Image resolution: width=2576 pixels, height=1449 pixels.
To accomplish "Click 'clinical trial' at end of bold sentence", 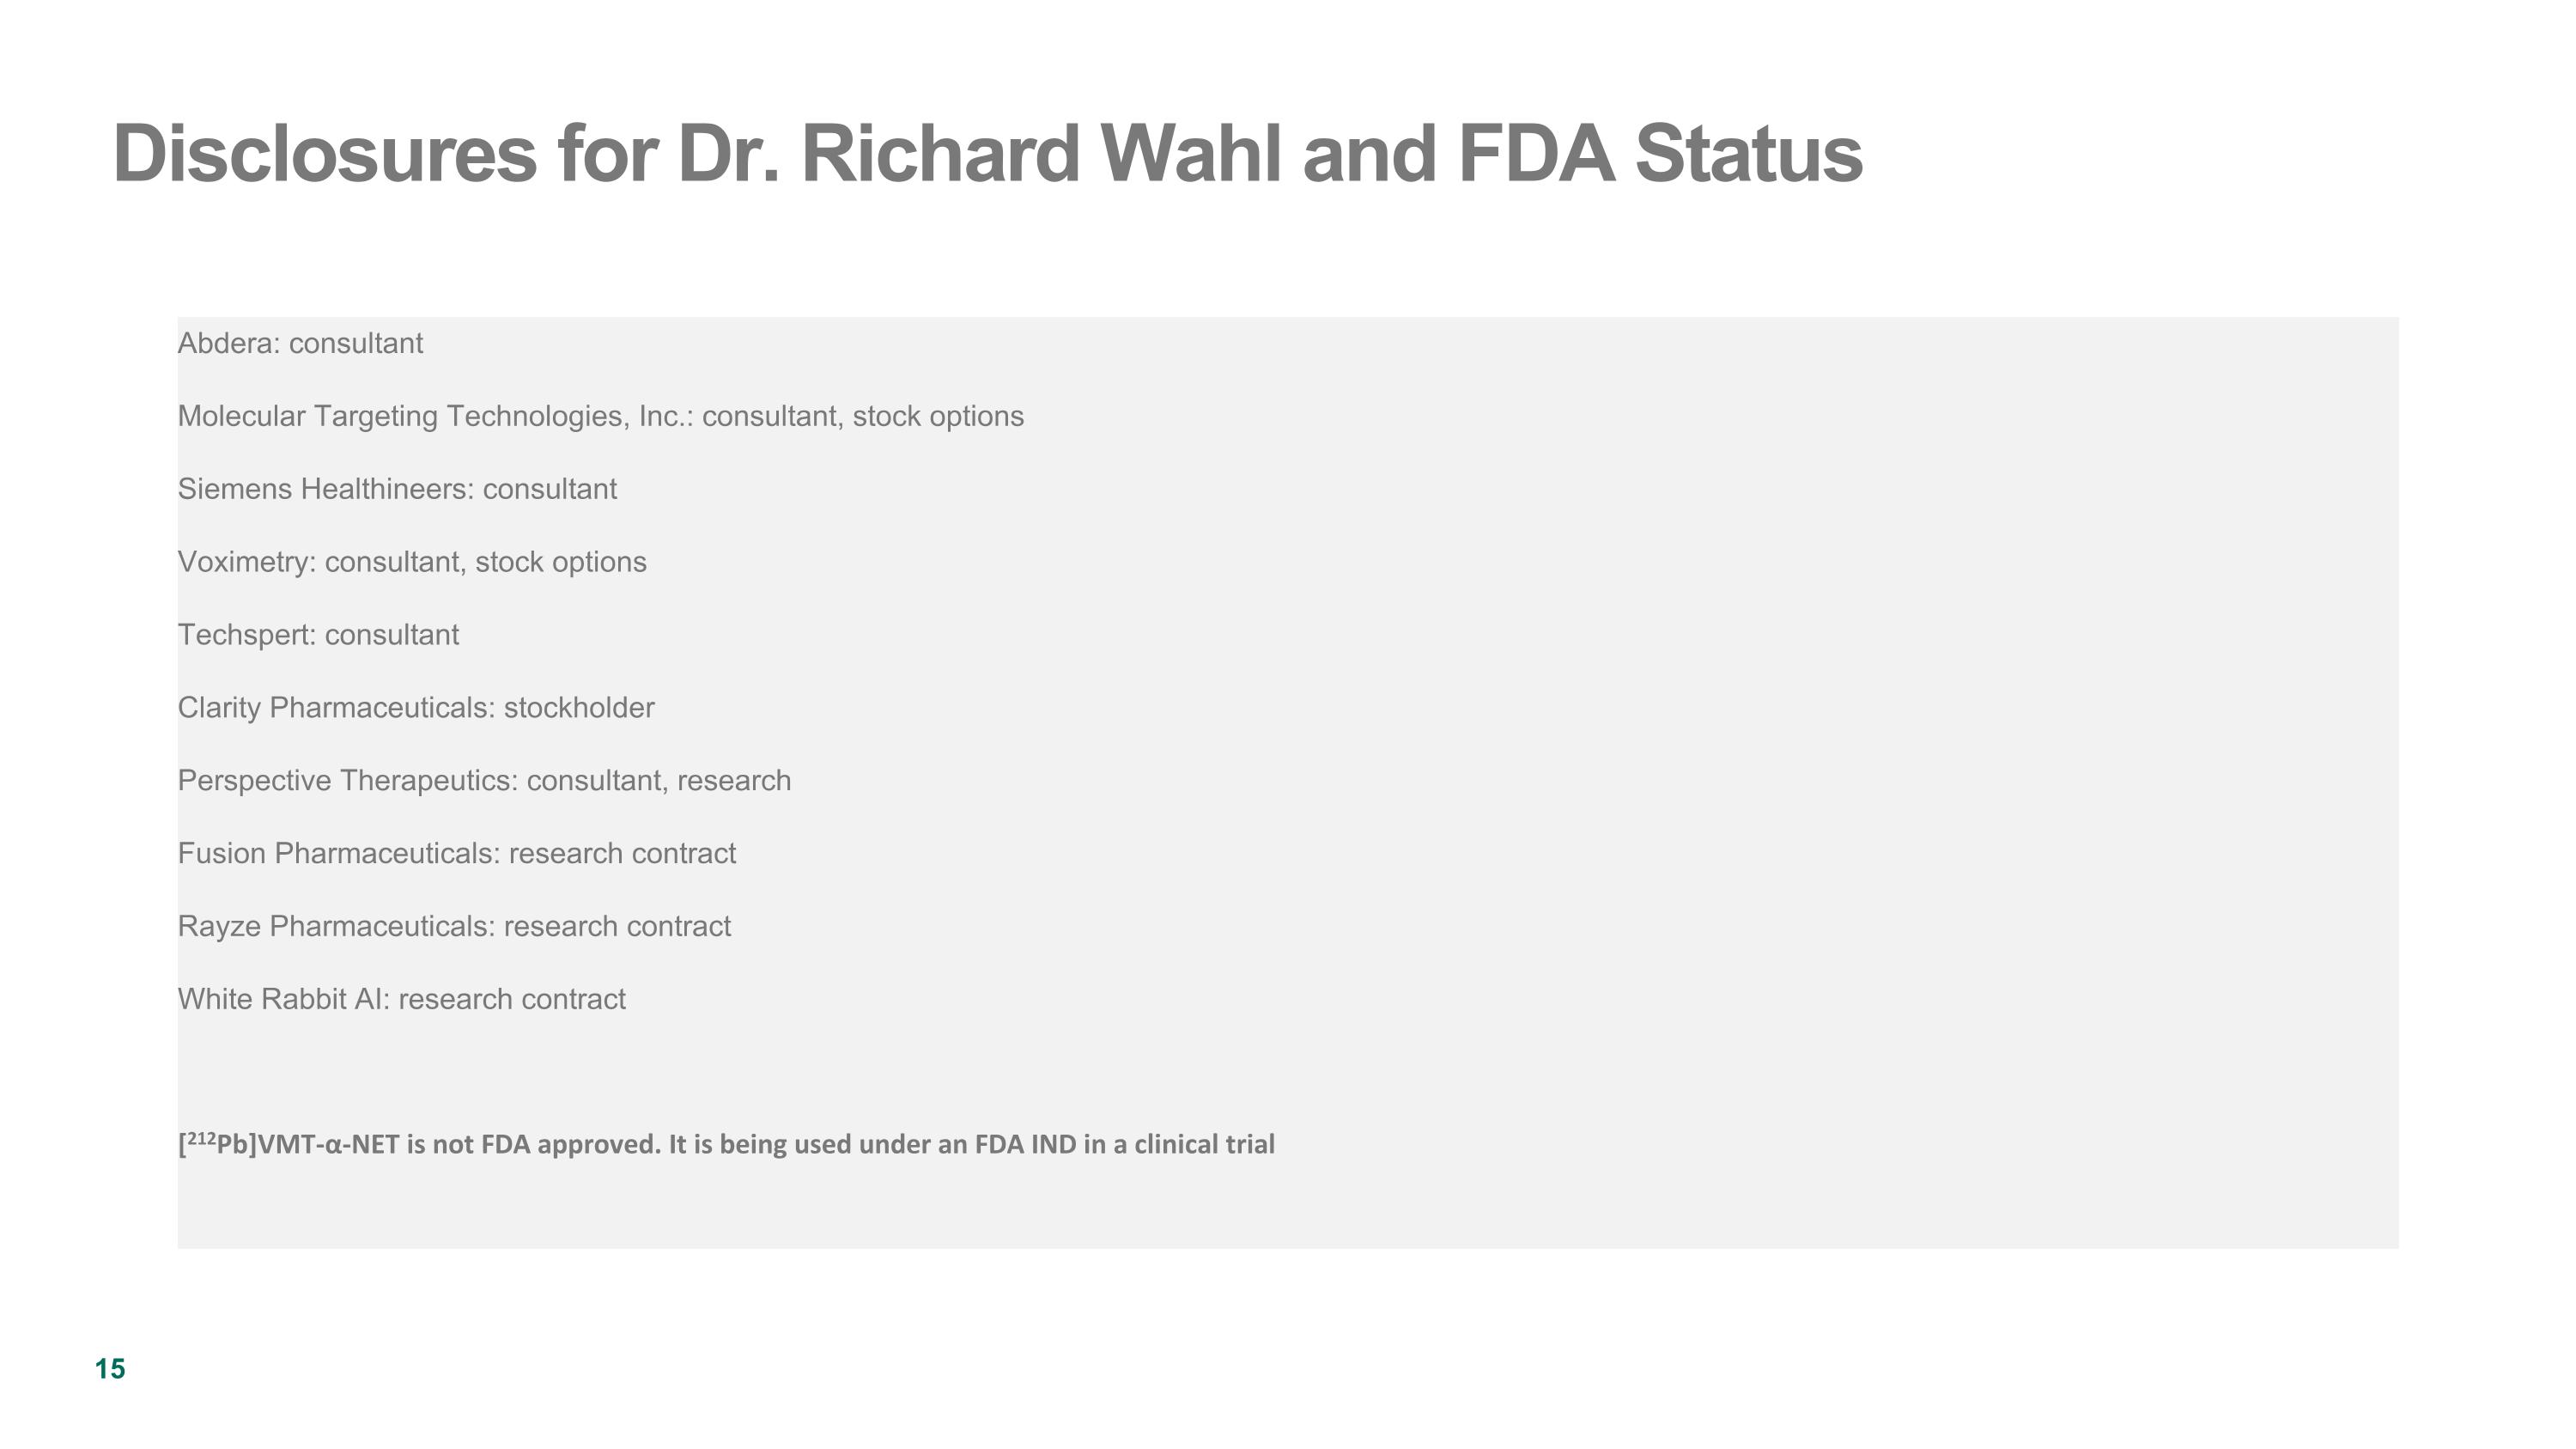I will pyautogui.click(x=1204, y=1144).
